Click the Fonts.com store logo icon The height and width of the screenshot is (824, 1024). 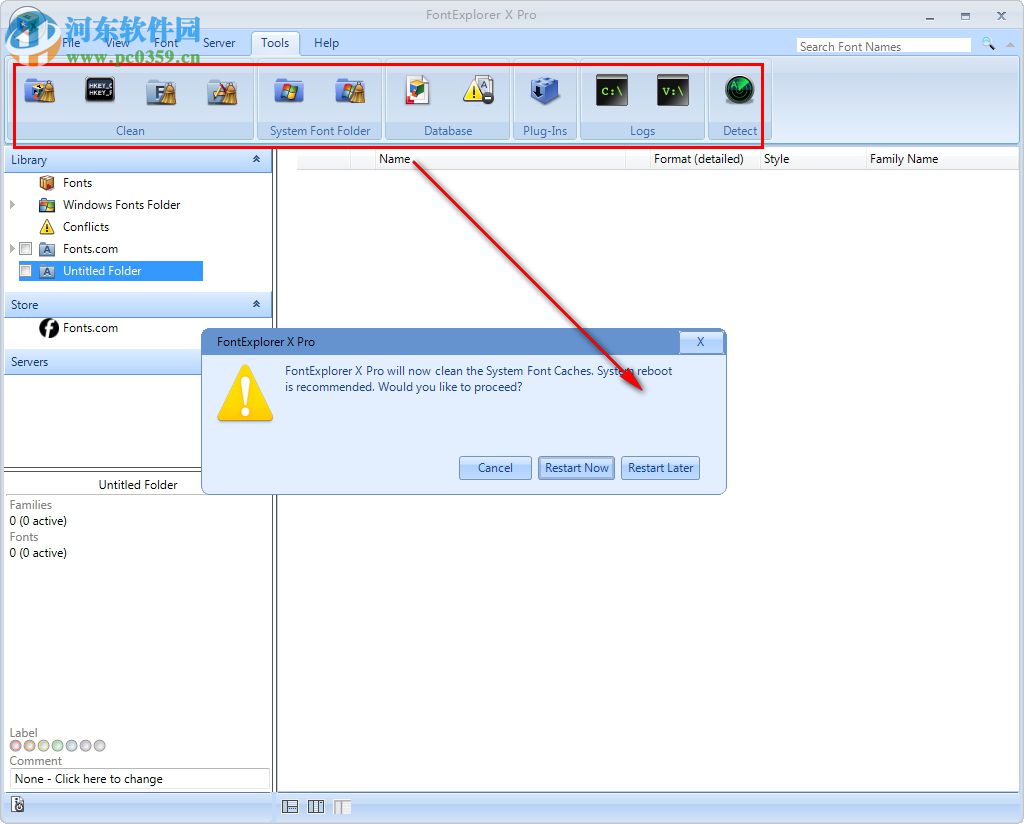point(49,328)
